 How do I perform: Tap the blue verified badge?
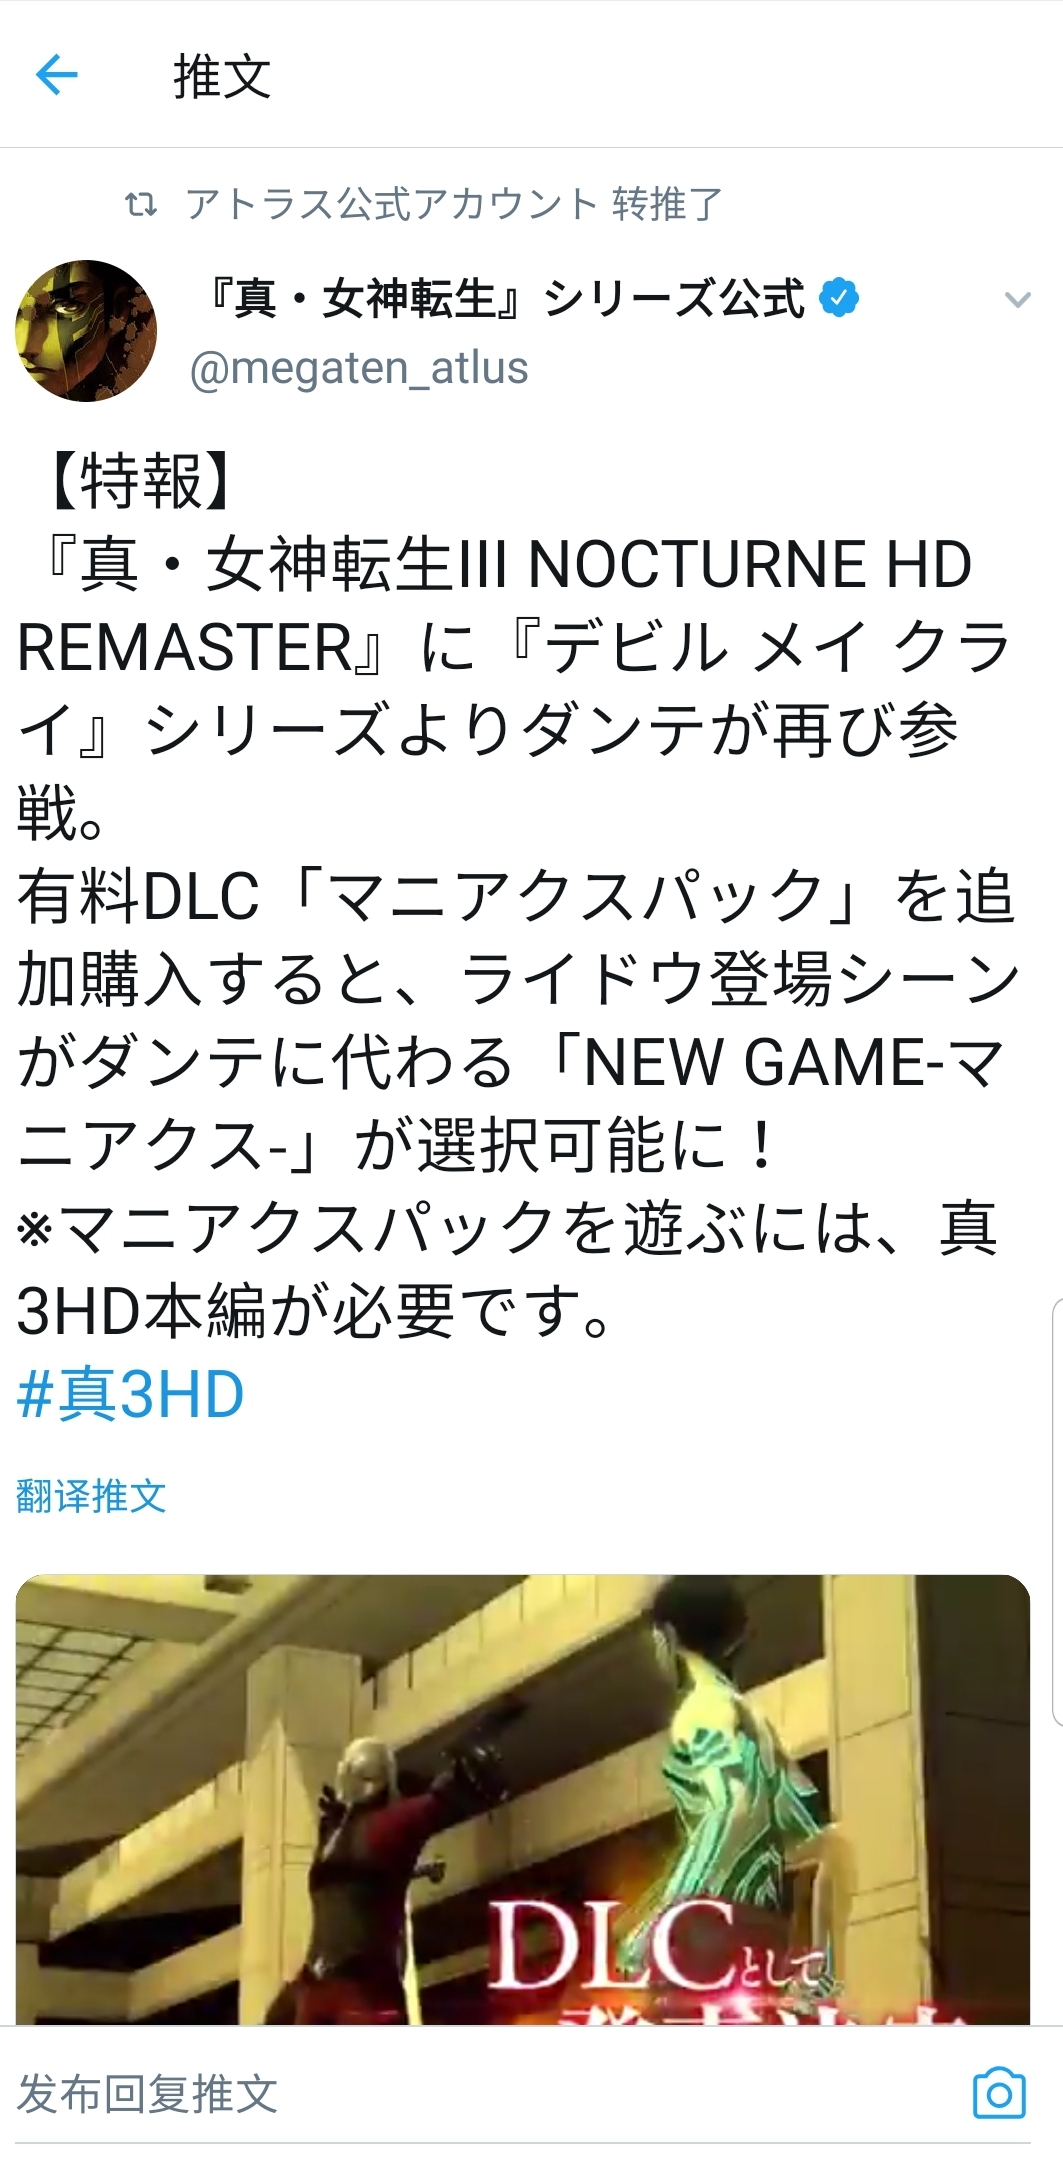[839, 297]
